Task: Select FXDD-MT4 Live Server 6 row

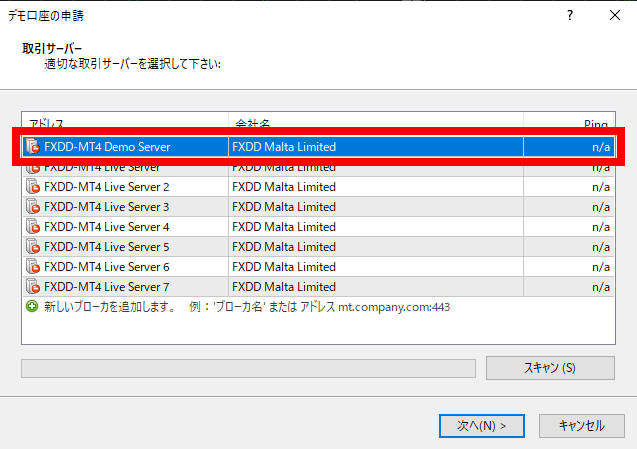Action: [x=318, y=267]
